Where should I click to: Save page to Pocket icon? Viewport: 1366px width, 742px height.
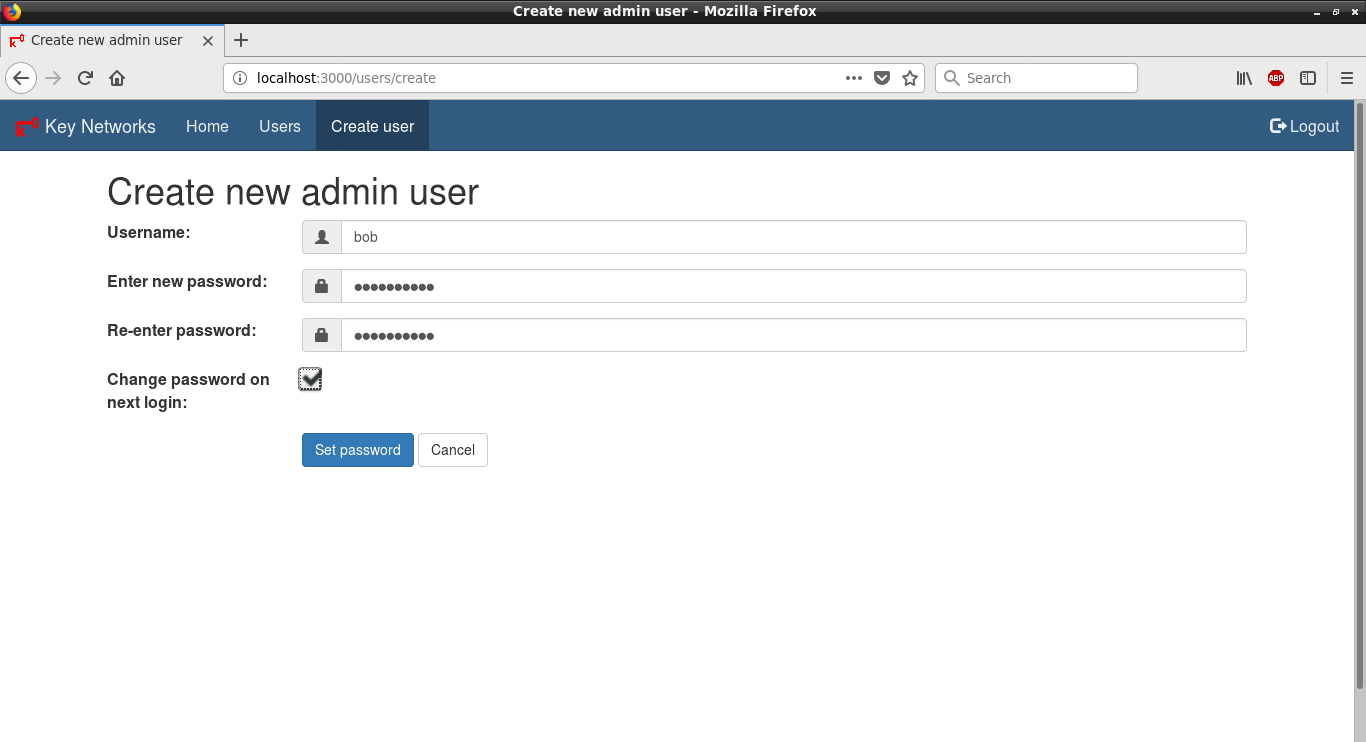coord(882,78)
